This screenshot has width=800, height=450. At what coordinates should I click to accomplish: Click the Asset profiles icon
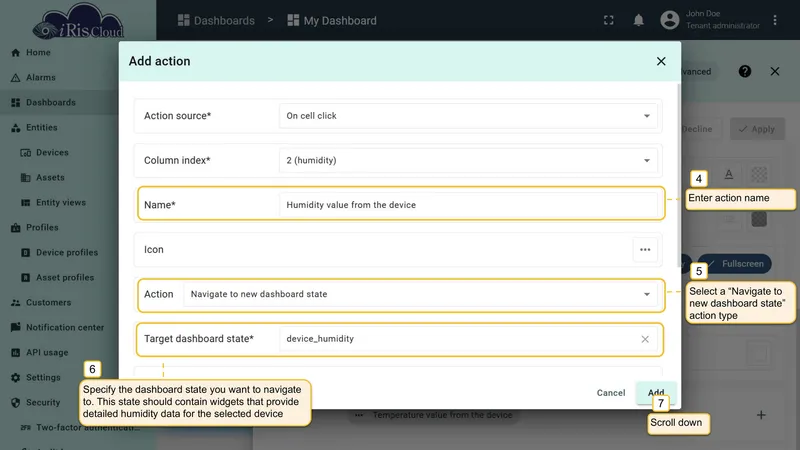point(26,278)
